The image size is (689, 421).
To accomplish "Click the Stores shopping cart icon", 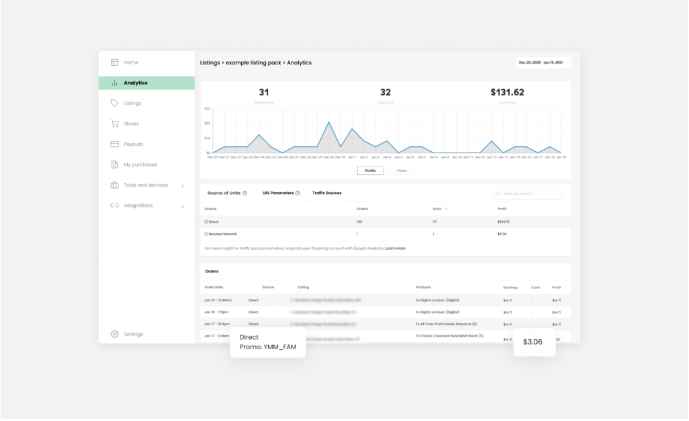I will (114, 123).
